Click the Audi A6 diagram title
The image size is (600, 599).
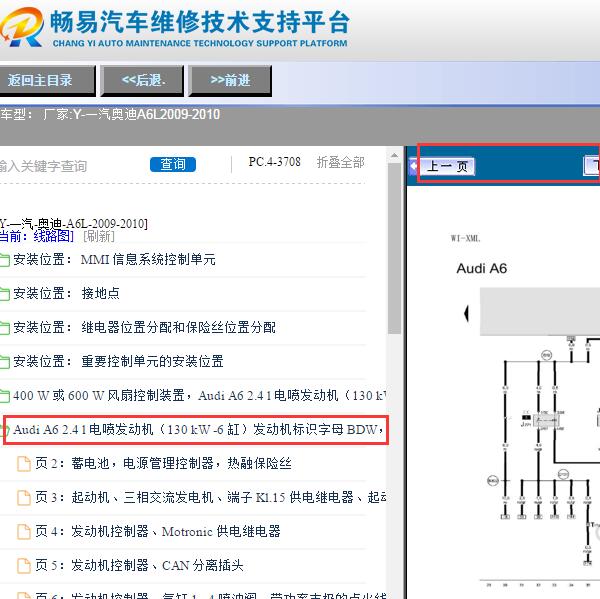pyautogui.click(x=482, y=268)
